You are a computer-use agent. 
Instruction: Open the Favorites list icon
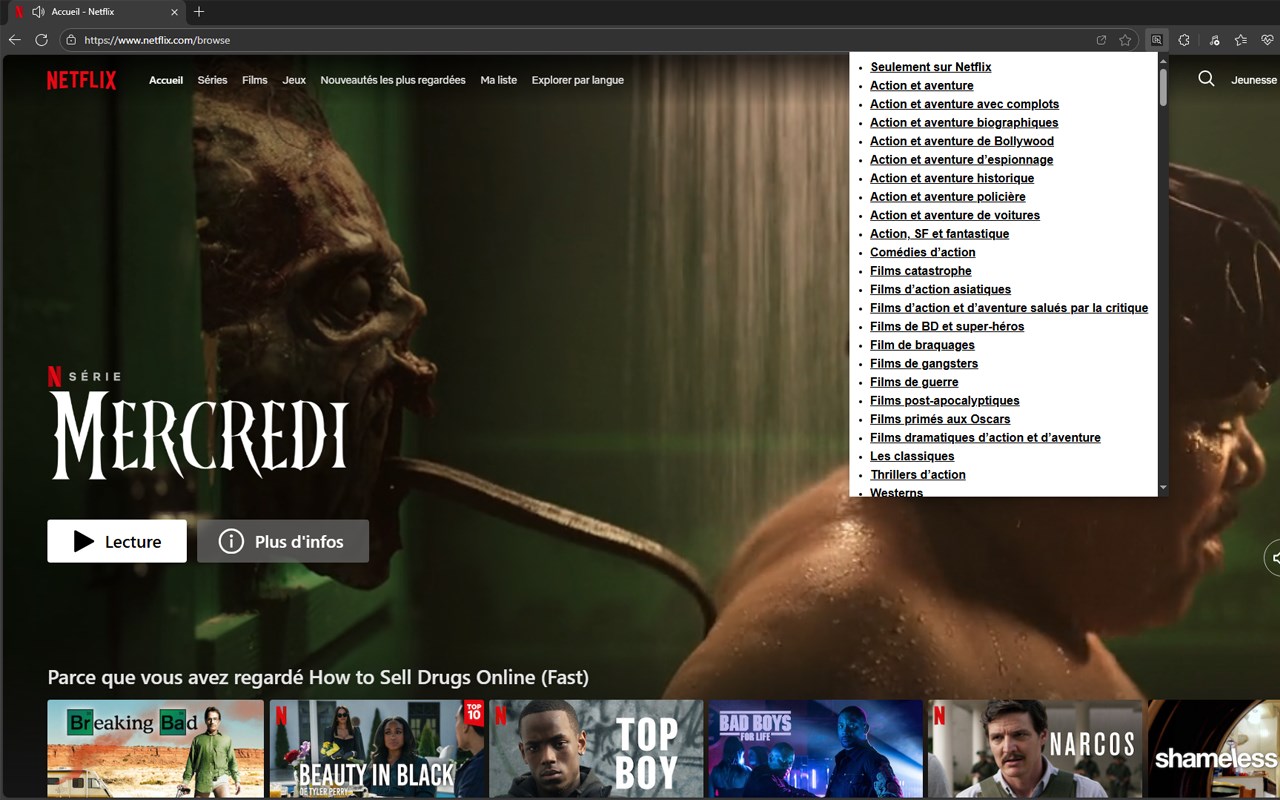click(x=1241, y=40)
